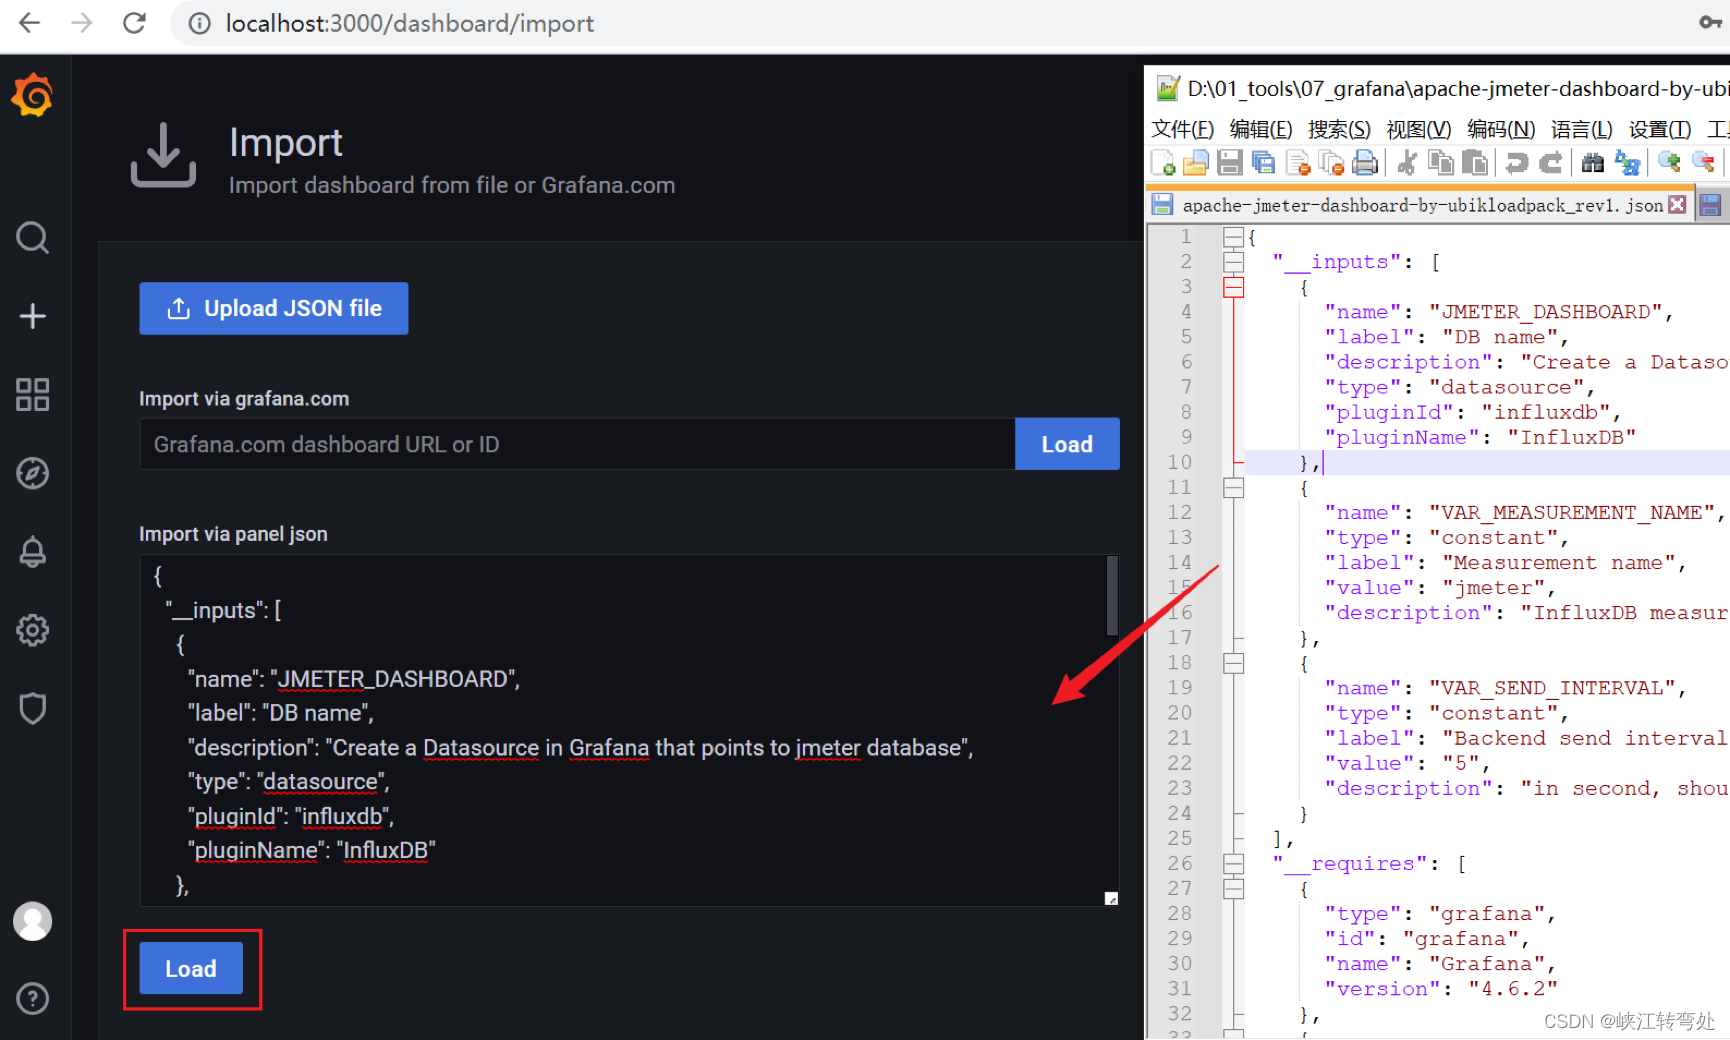
Task: Click the Copy icon in Notepad++ toolbar
Action: (x=1441, y=162)
